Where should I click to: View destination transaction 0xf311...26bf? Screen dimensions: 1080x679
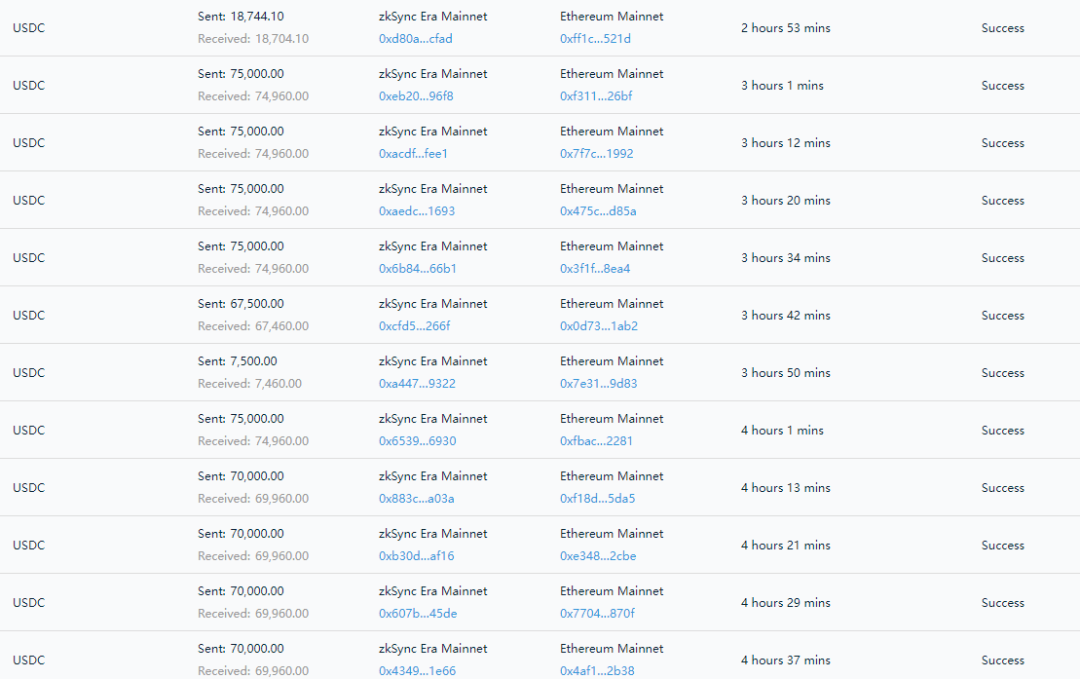tap(596, 96)
